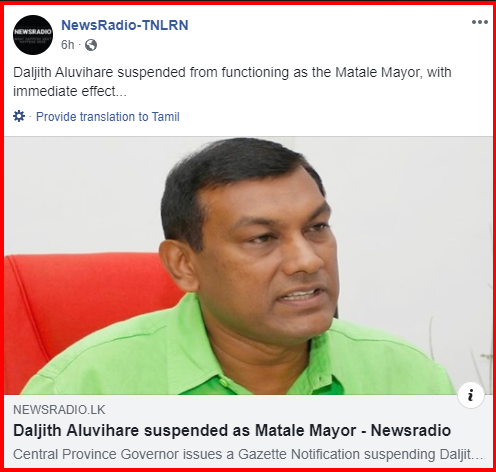The width and height of the screenshot is (496, 472).
Task: Click the NewsRadio round profile avatar
Action: (33, 35)
